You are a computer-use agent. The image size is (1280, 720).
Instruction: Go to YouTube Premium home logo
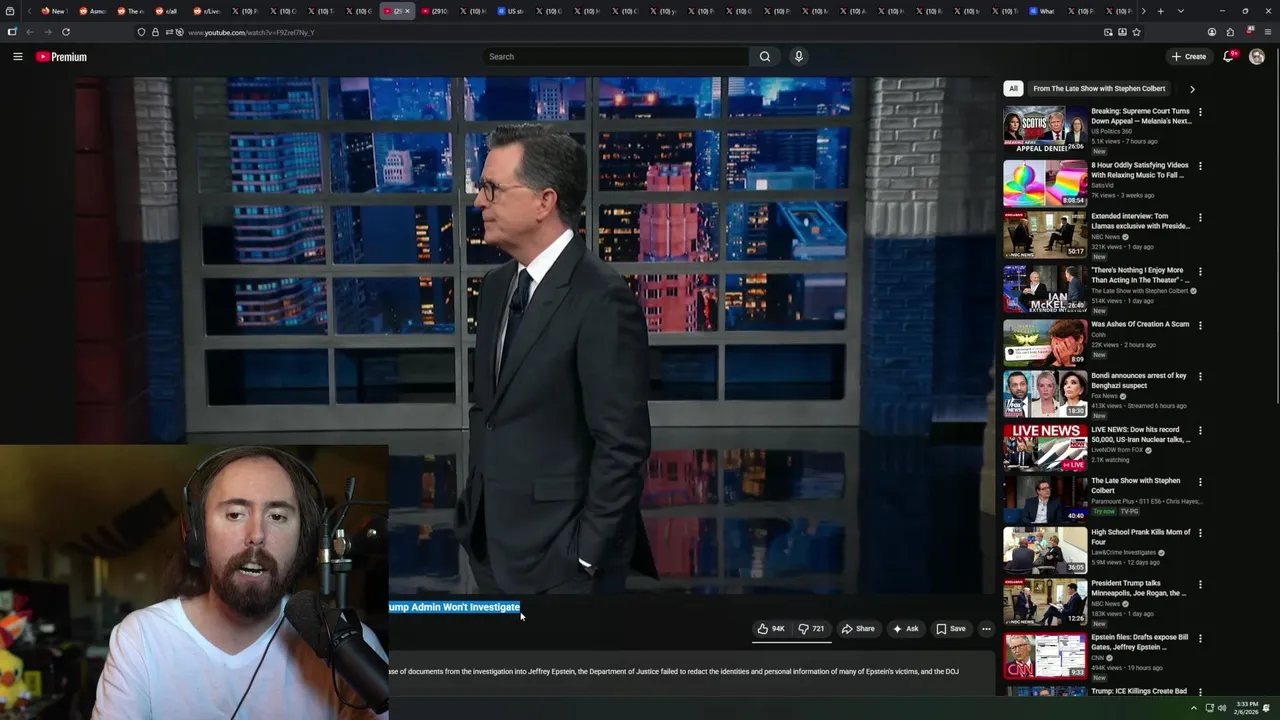pyautogui.click(x=62, y=57)
